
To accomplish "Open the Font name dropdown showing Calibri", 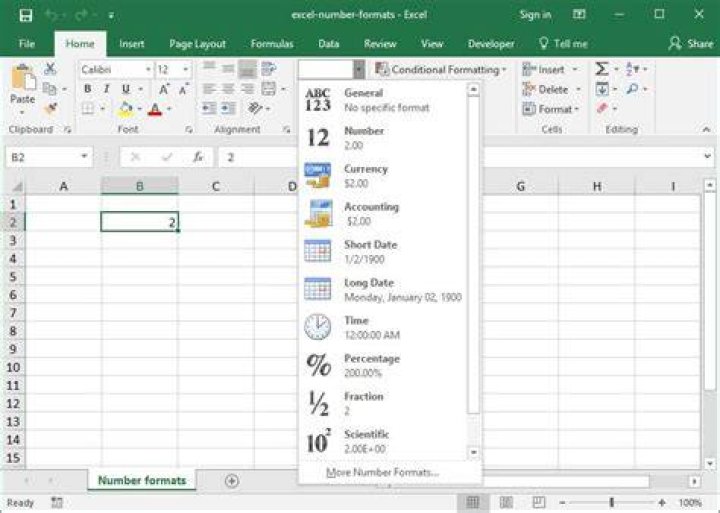I will 148,70.
